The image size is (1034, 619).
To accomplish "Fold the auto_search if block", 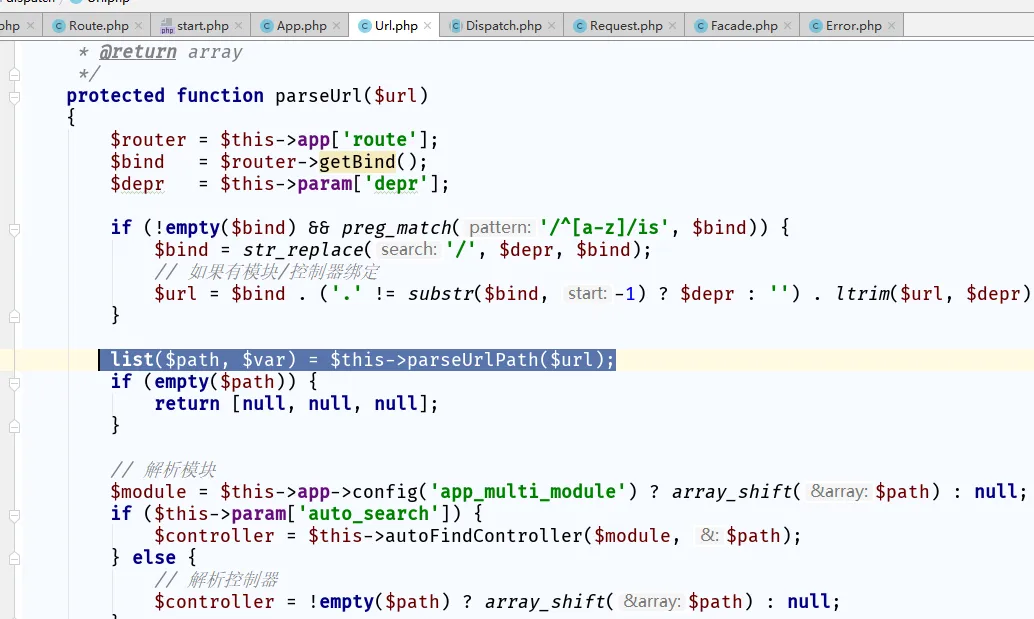I will (x=14, y=514).
